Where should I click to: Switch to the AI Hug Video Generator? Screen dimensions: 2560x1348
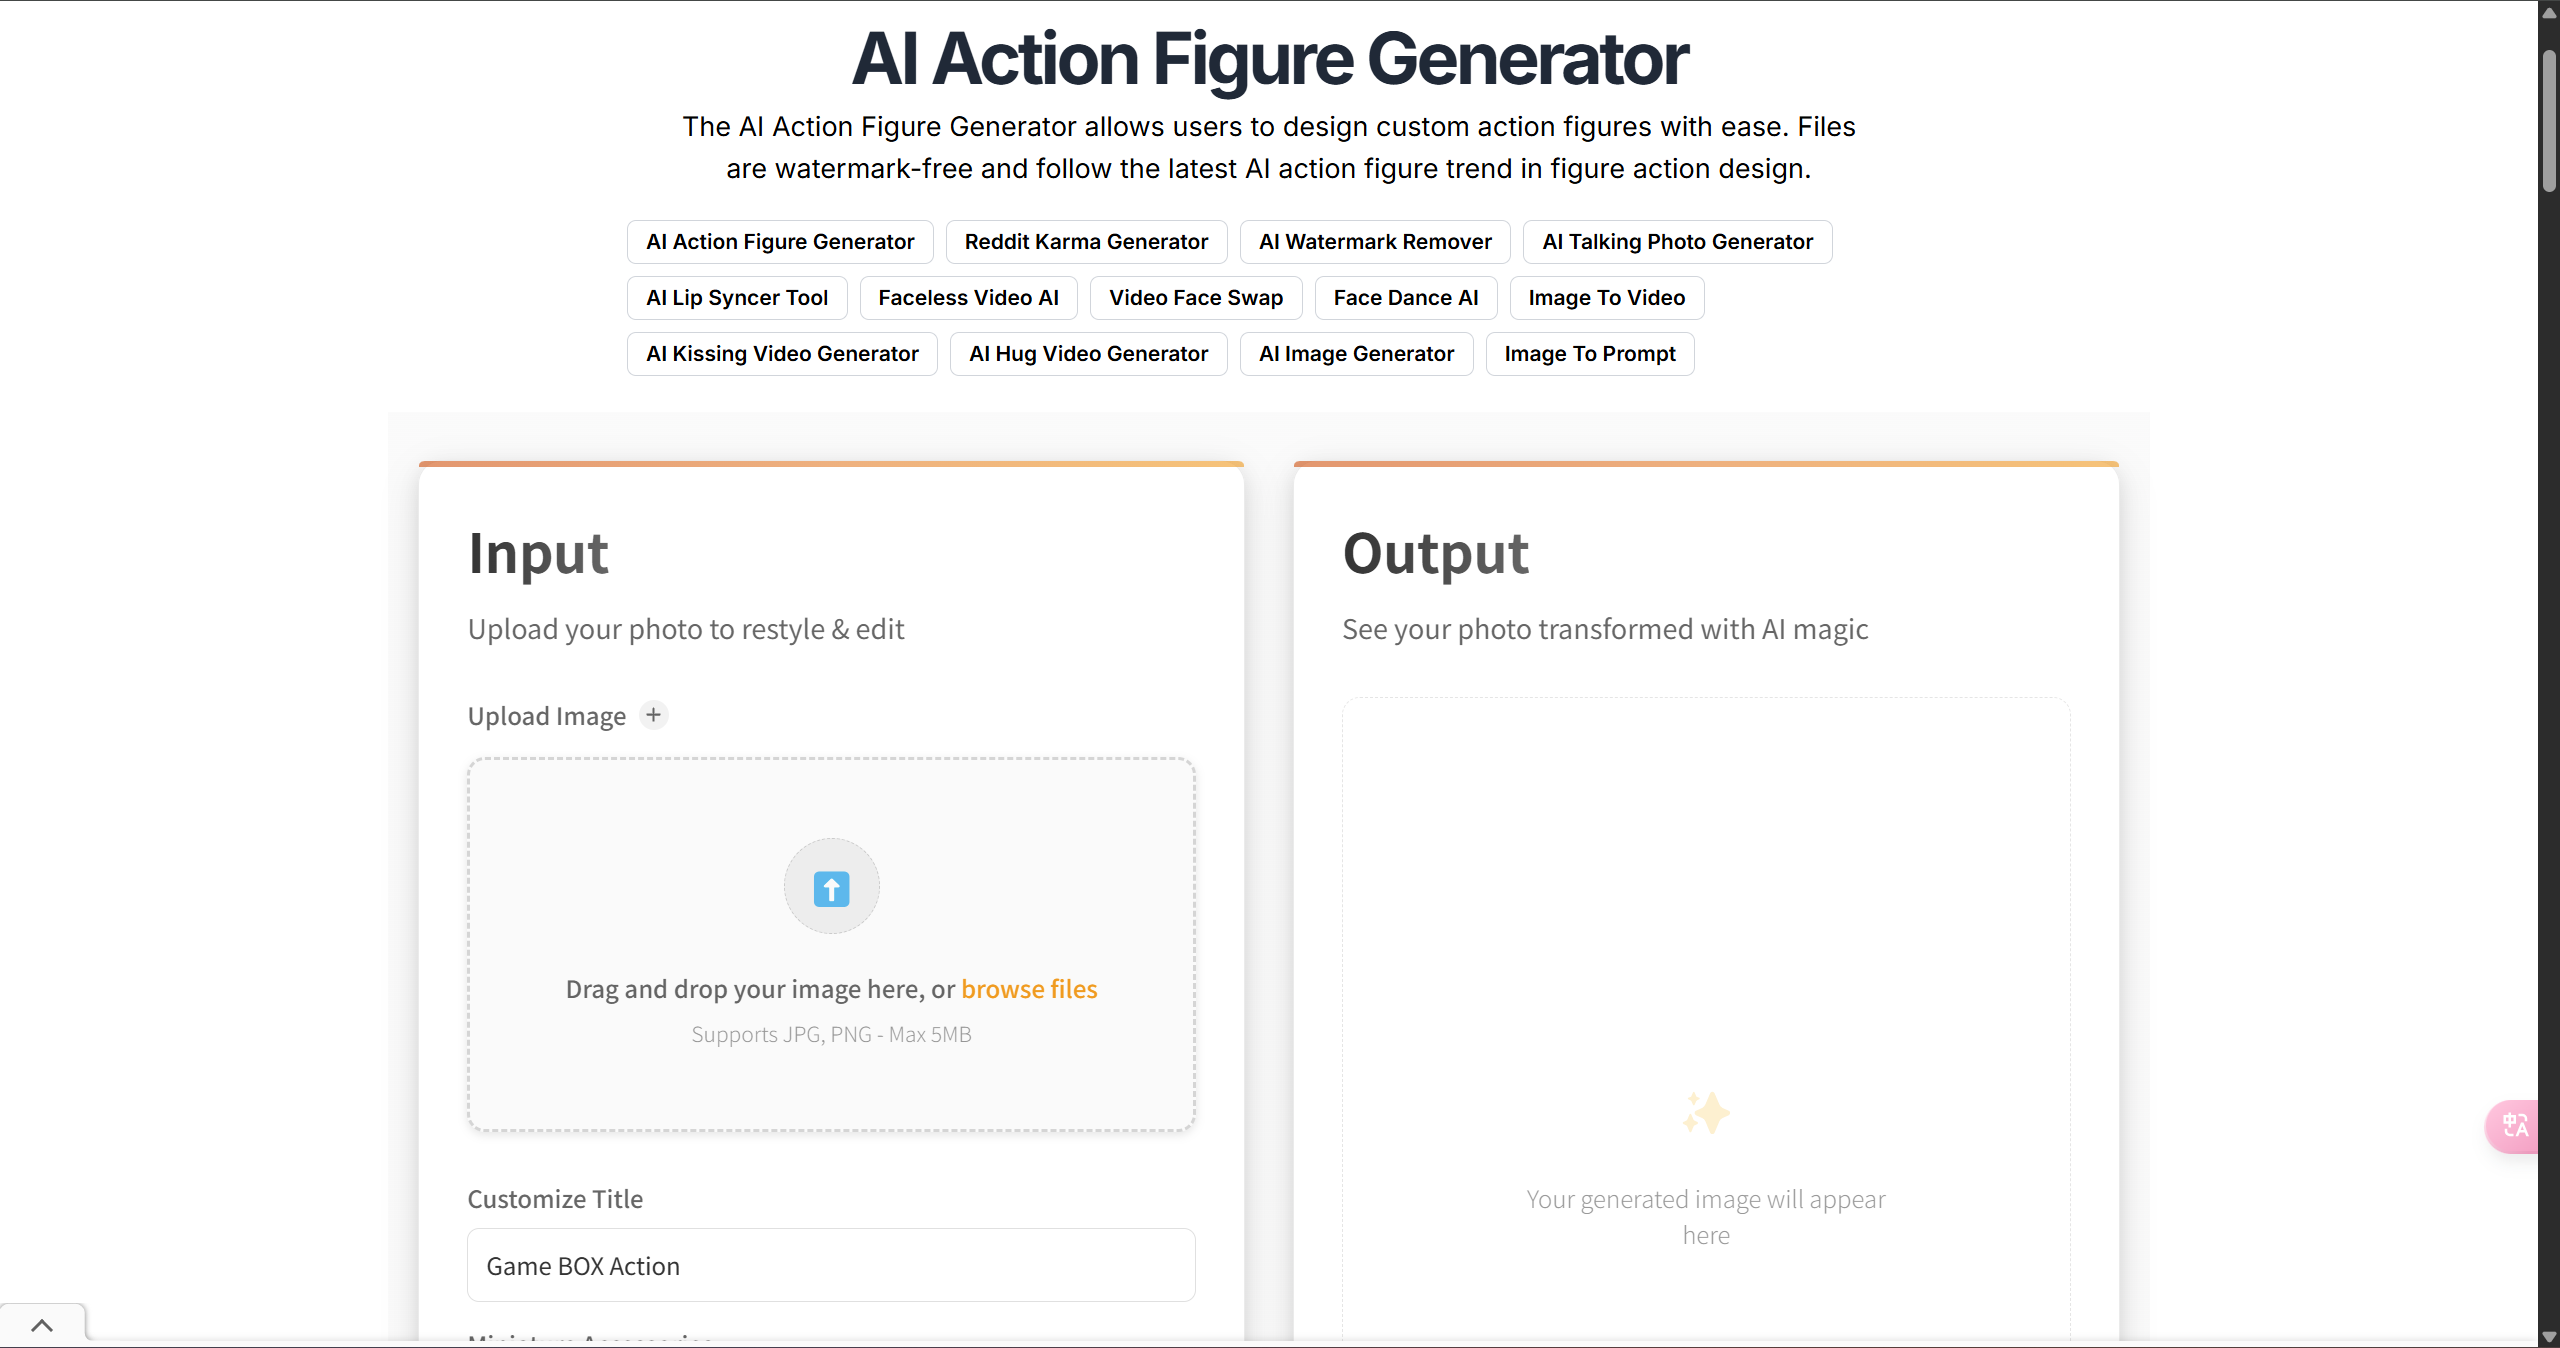tap(1087, 353)
